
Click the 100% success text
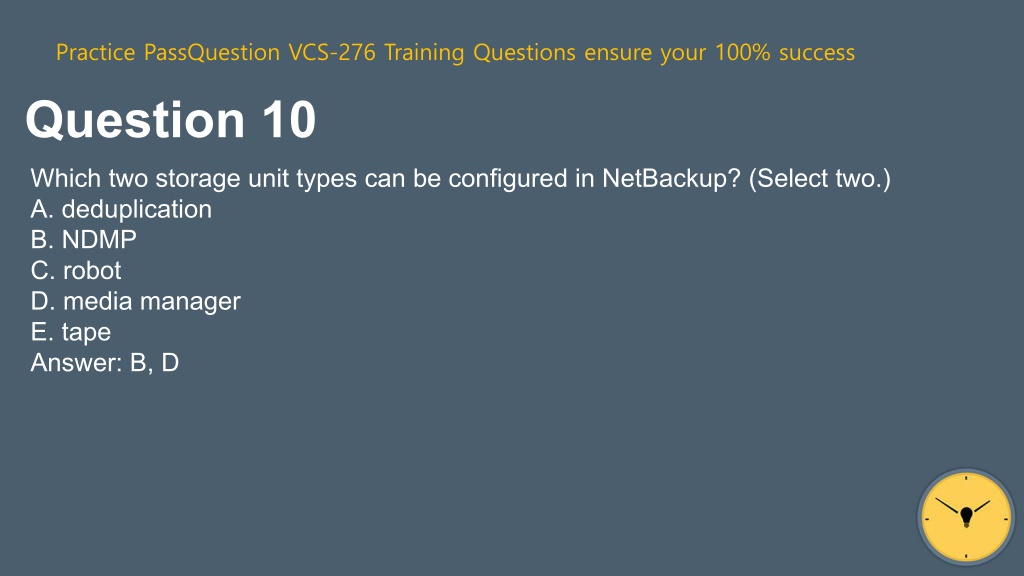coord(785,52)
